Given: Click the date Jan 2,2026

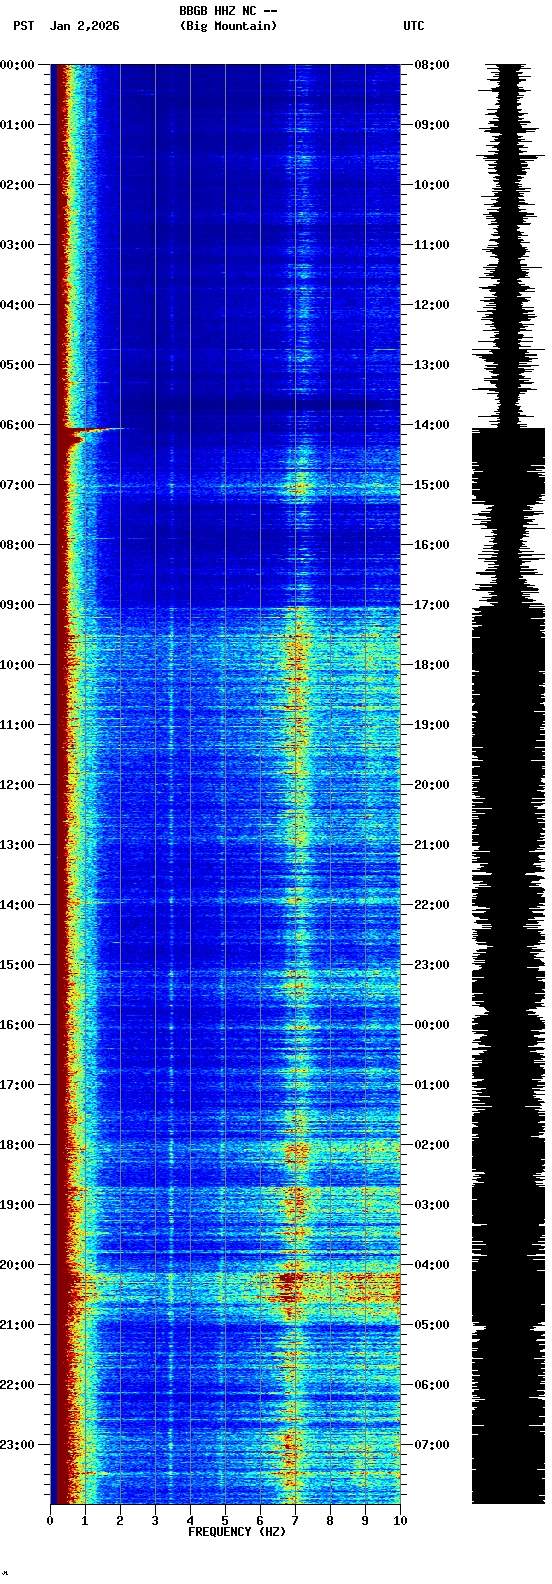Looking at the screenshot, I should point(85,26).
